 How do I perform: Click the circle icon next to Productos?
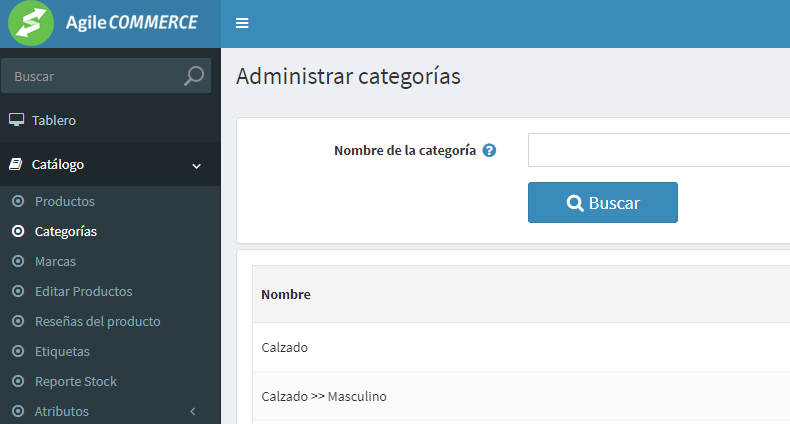[18, 201]
